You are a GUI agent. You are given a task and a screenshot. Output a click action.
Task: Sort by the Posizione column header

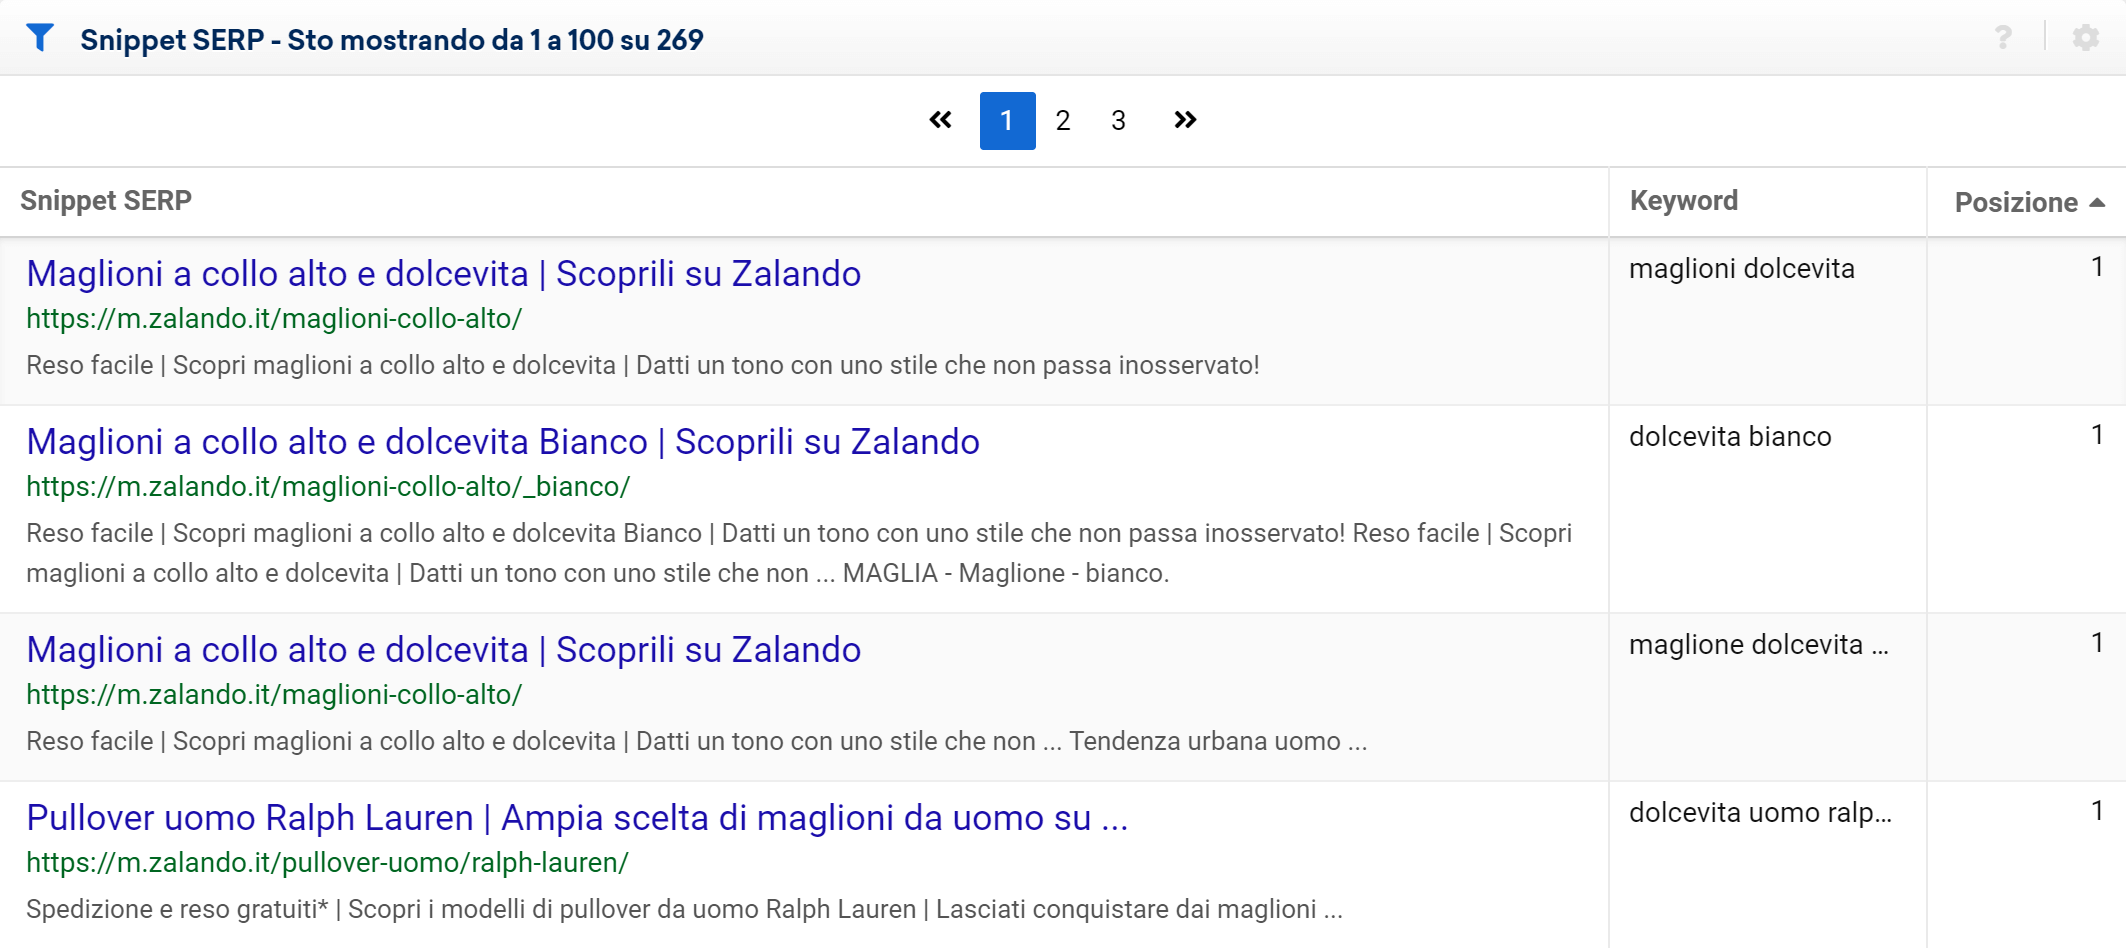click(x=2015, y=203)
